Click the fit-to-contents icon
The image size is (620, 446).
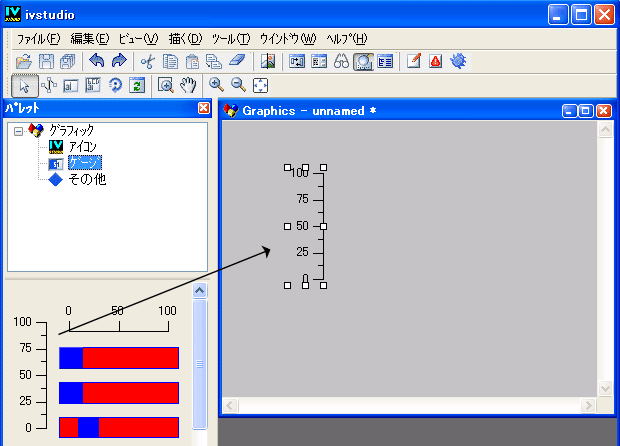260,86
